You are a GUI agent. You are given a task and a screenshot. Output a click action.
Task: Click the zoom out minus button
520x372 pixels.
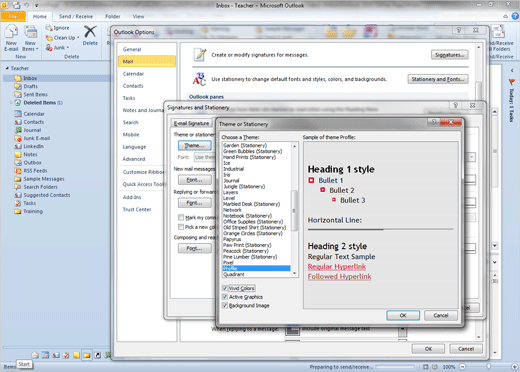click(x=462, y=367)
